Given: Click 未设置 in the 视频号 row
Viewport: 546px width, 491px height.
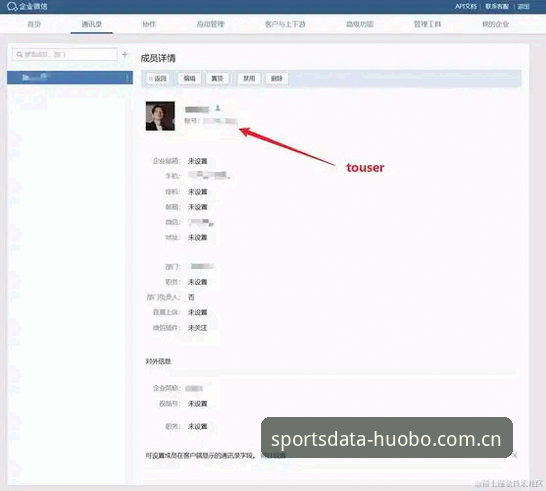Looking at the screenshot, I should coord(197,404).
